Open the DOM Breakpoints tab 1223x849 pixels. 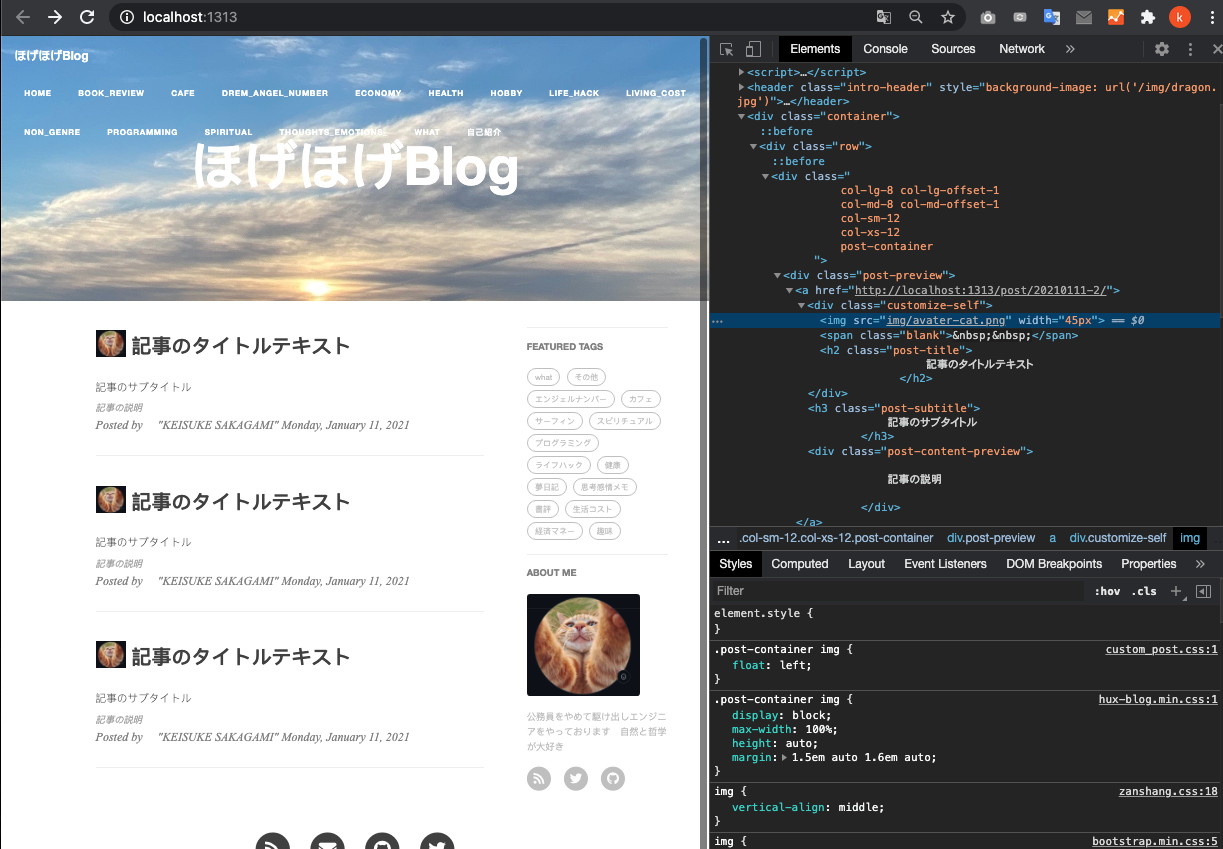(1054, 564)
